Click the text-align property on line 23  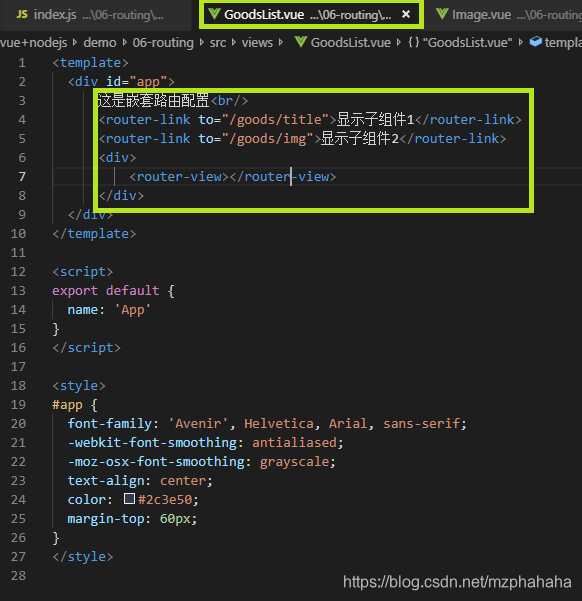[106, 481]
